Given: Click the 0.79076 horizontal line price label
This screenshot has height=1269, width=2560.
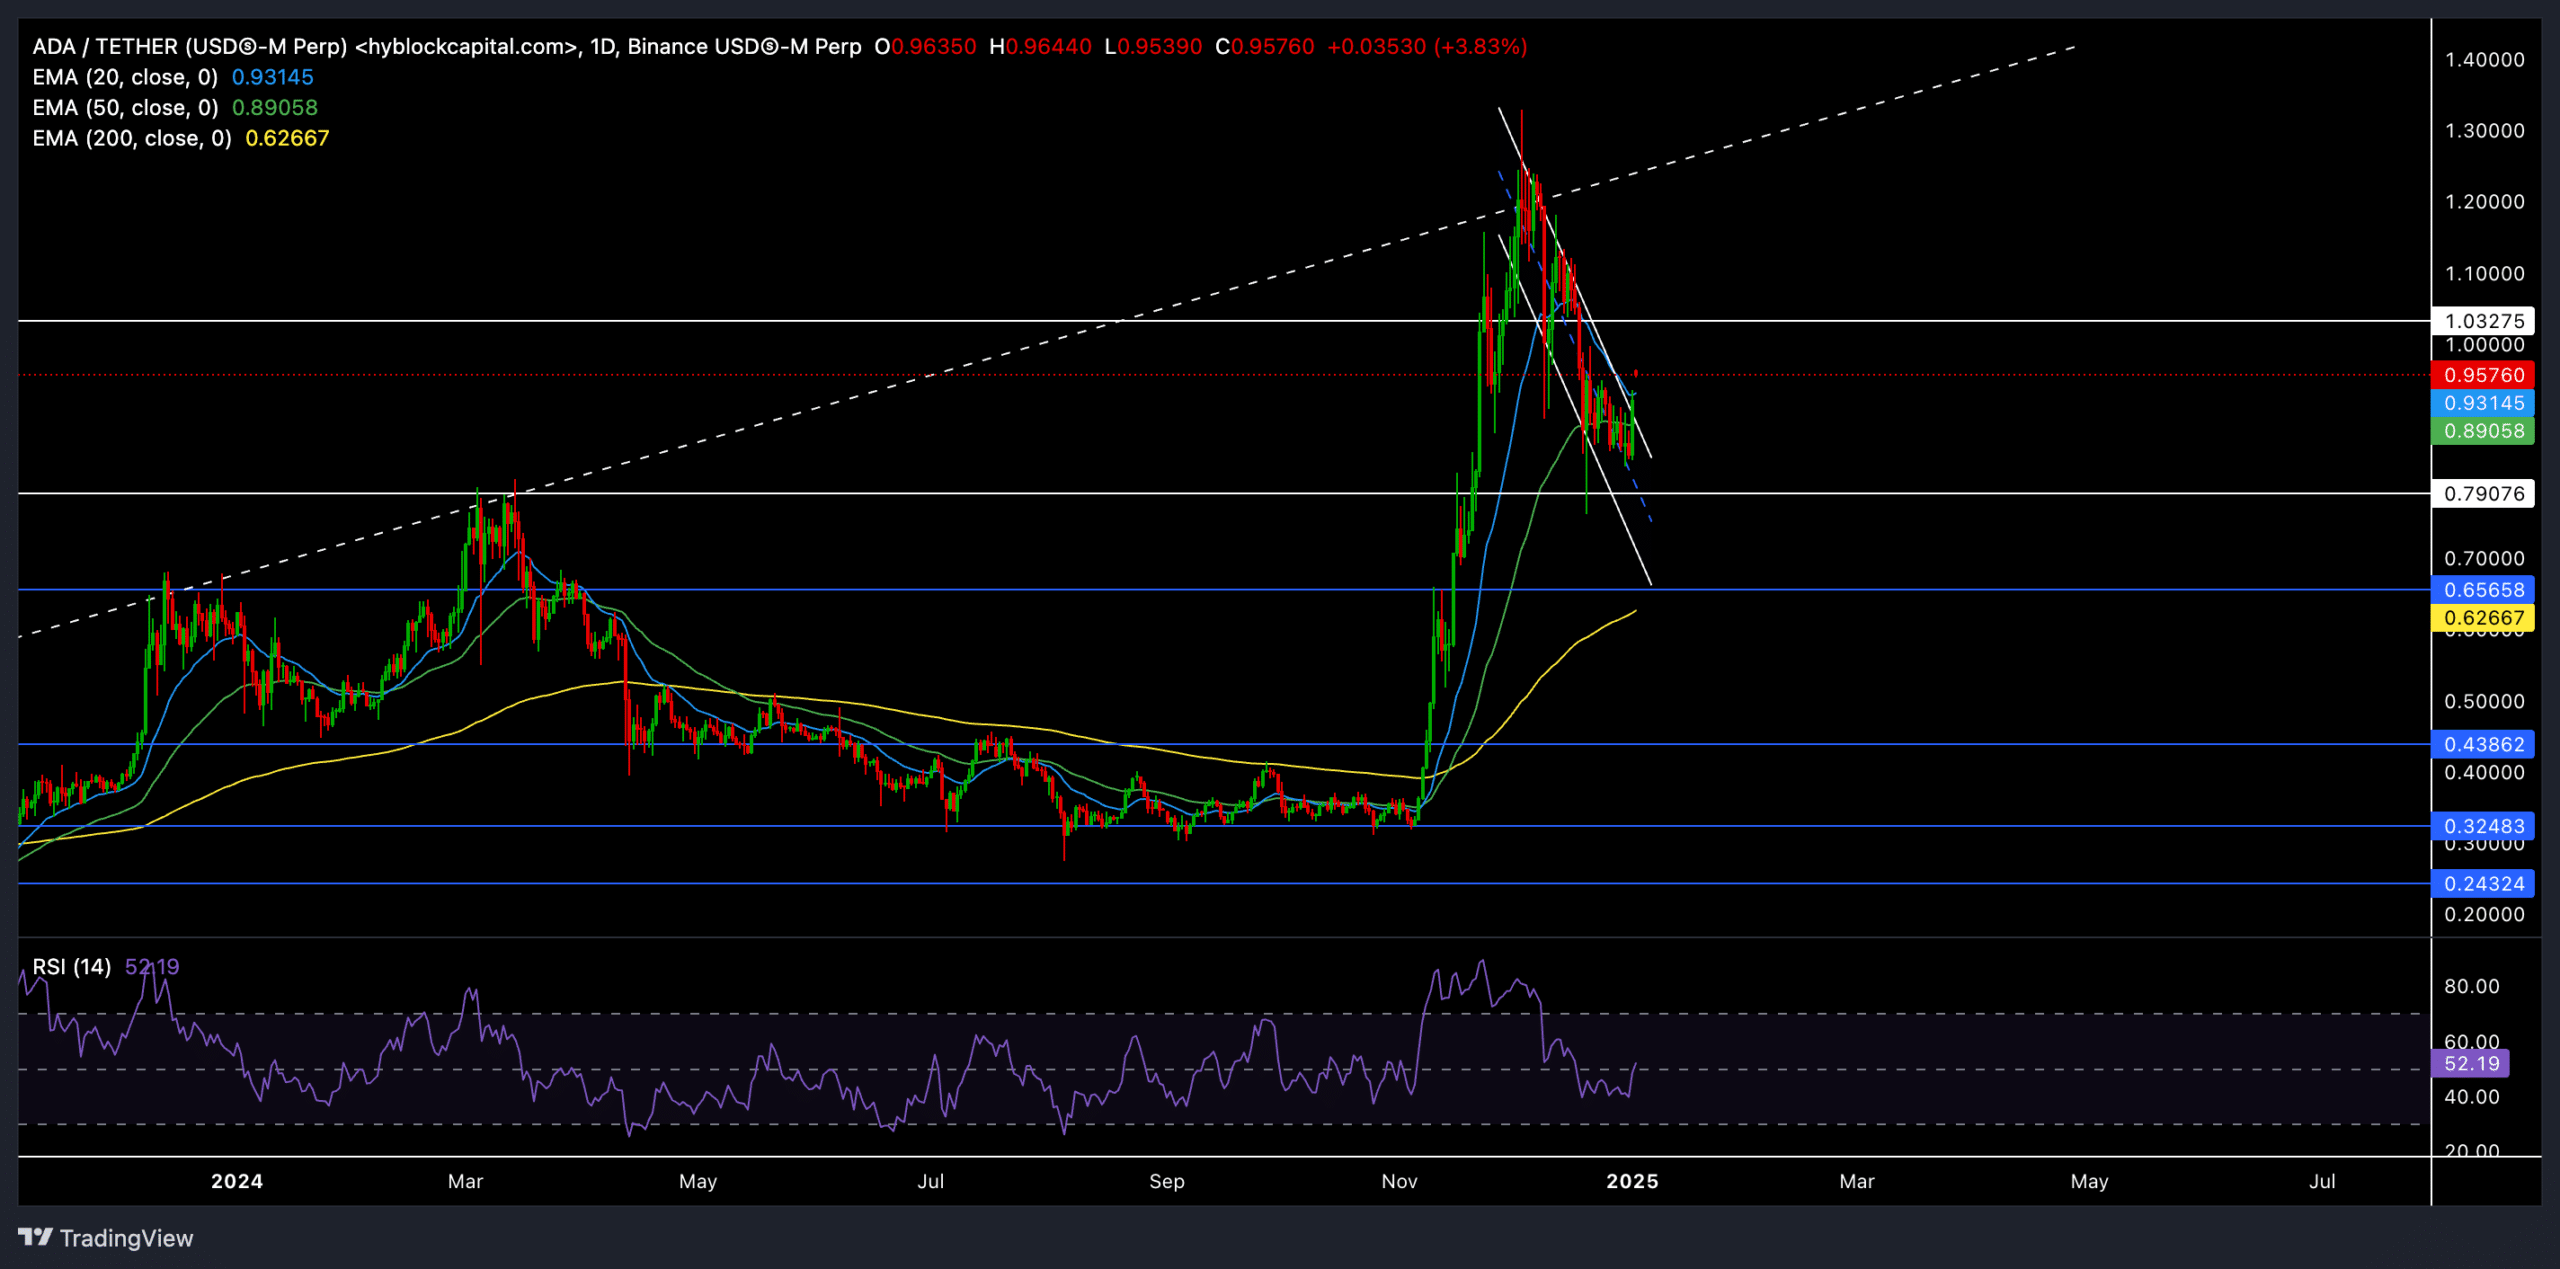Looking at the screenshot, I should coord(2483,493).
